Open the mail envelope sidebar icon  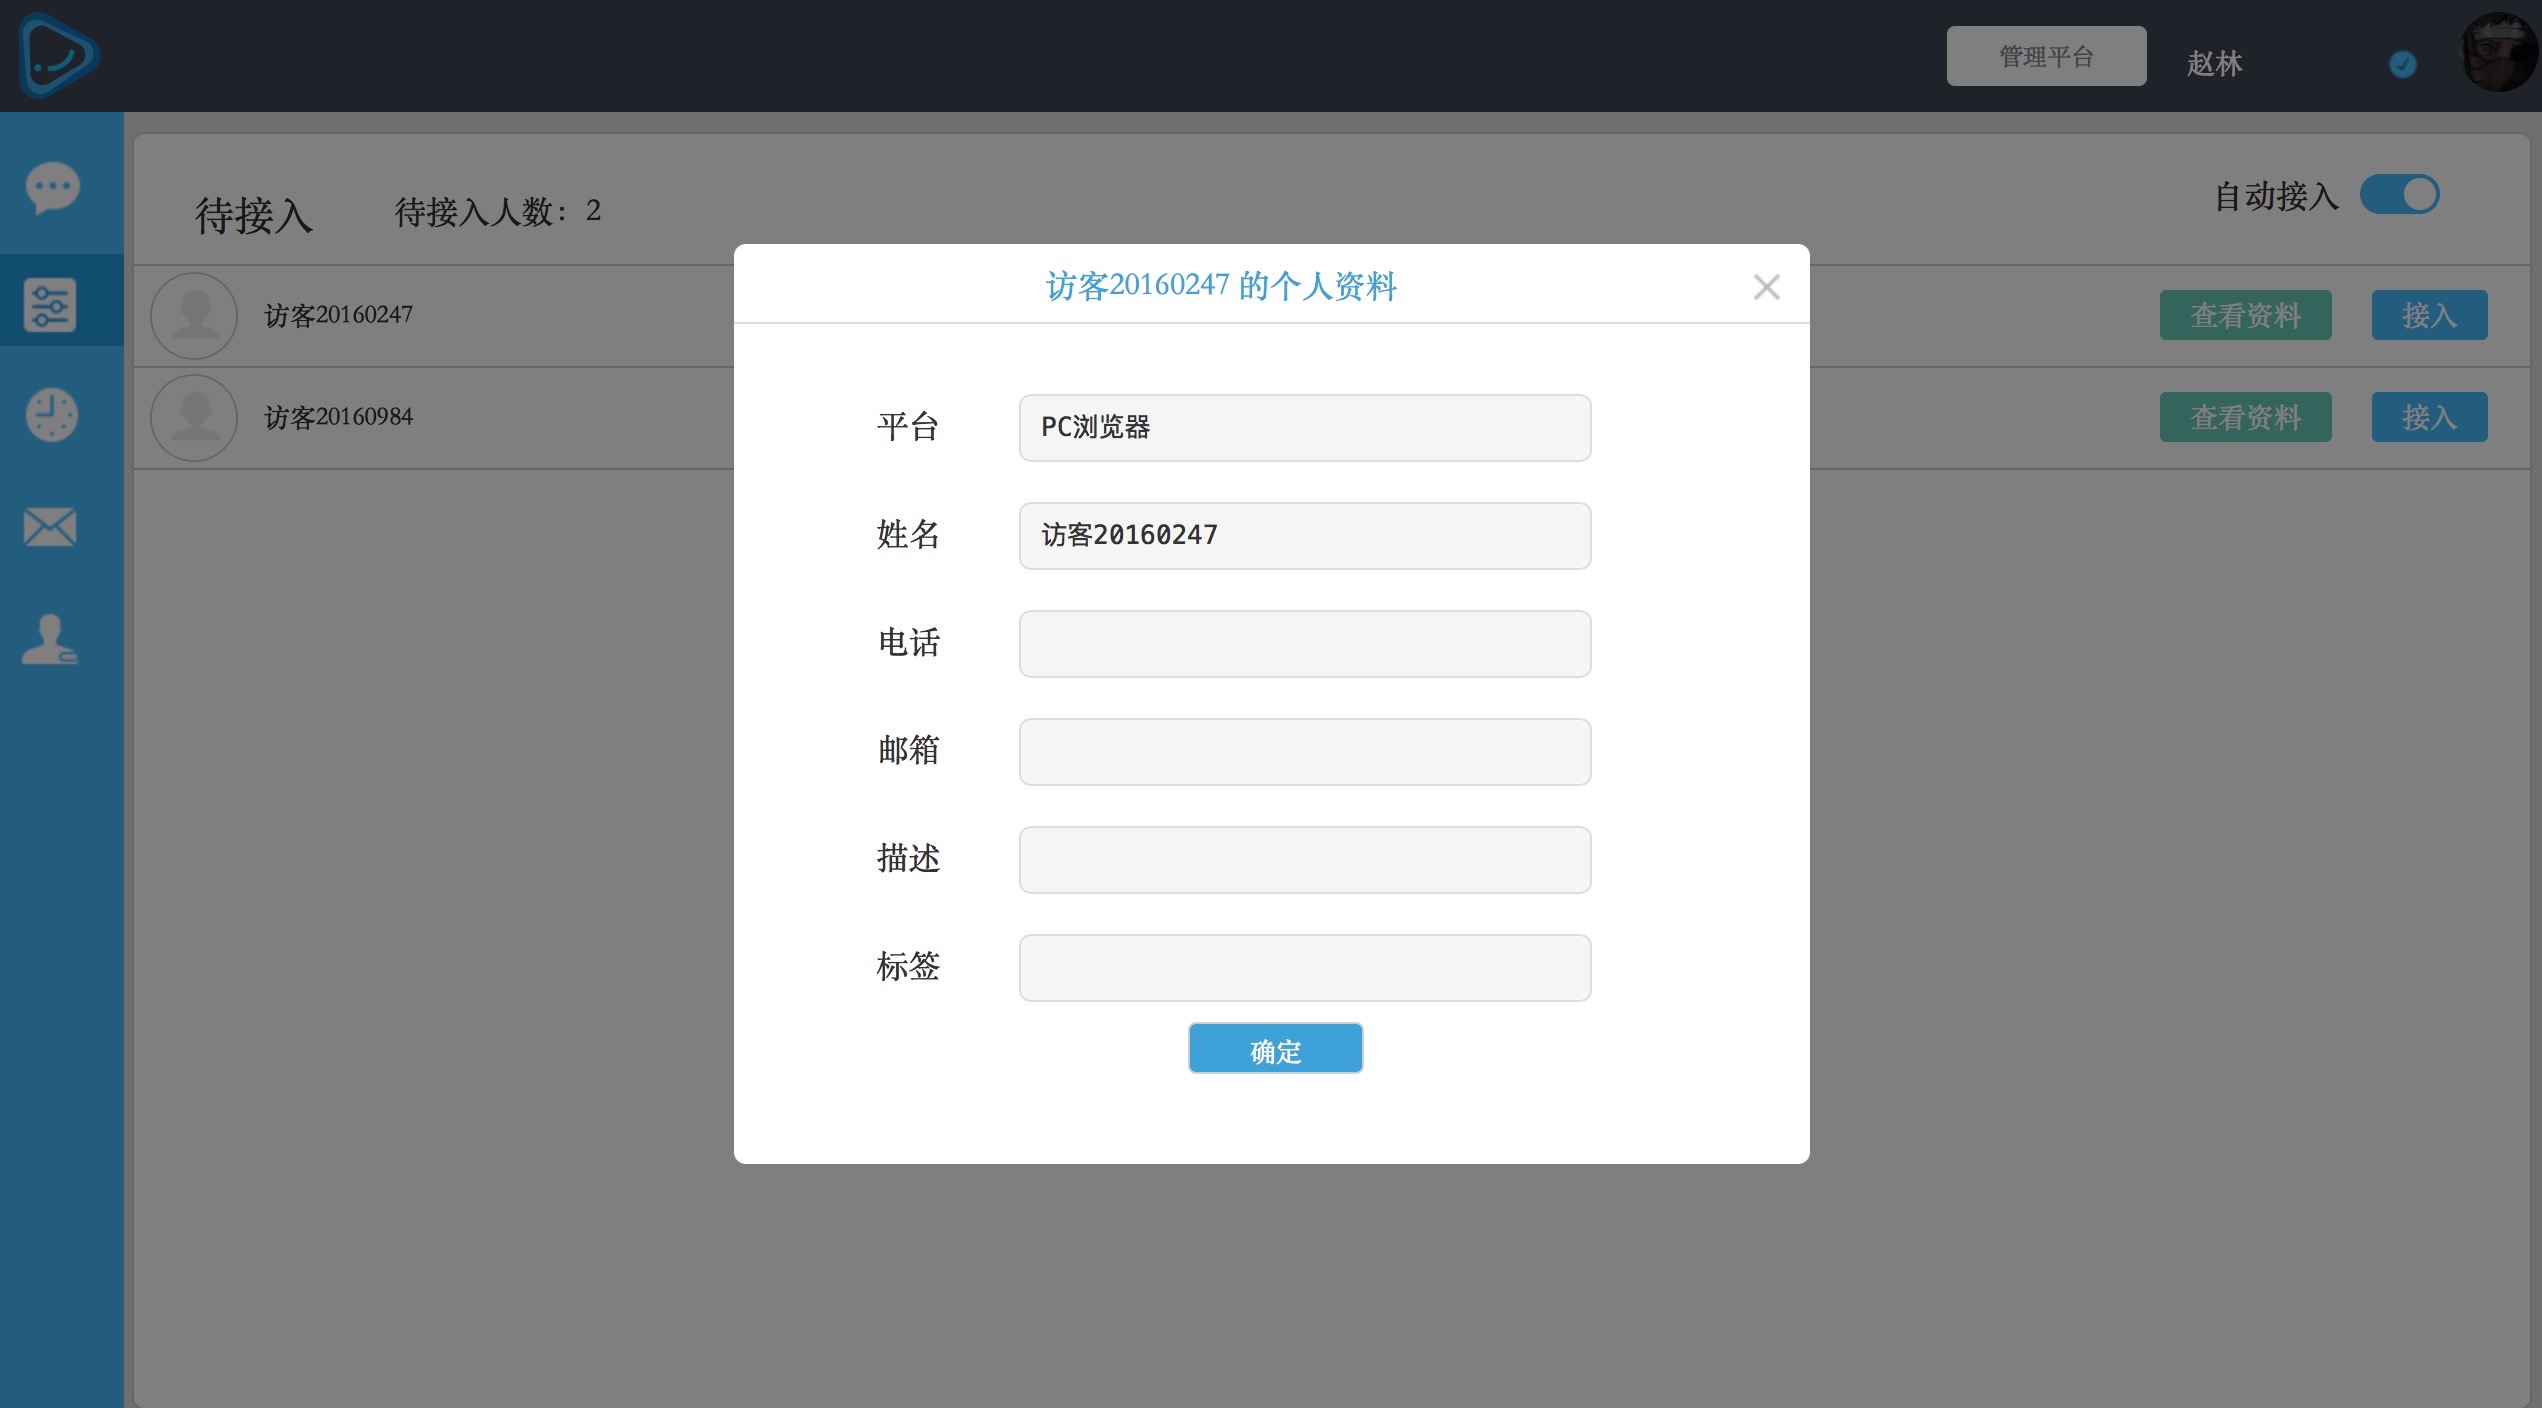coord(50,527)
